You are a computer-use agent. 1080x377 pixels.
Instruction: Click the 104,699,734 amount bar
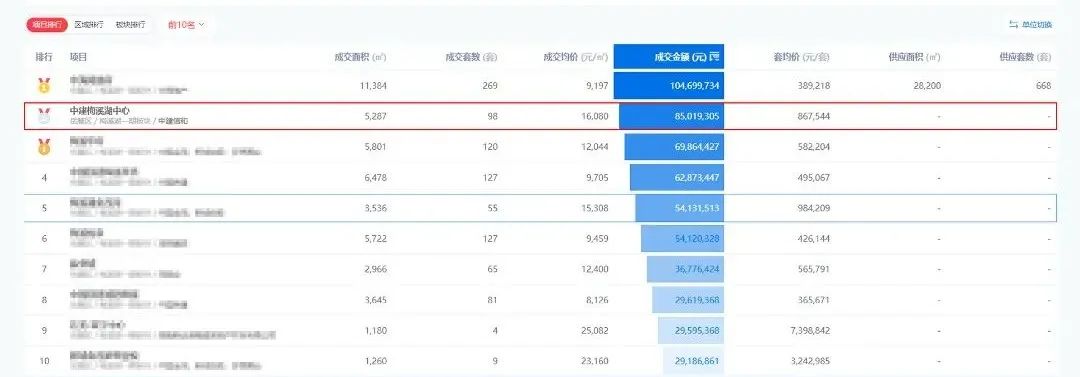click(668, 86)
